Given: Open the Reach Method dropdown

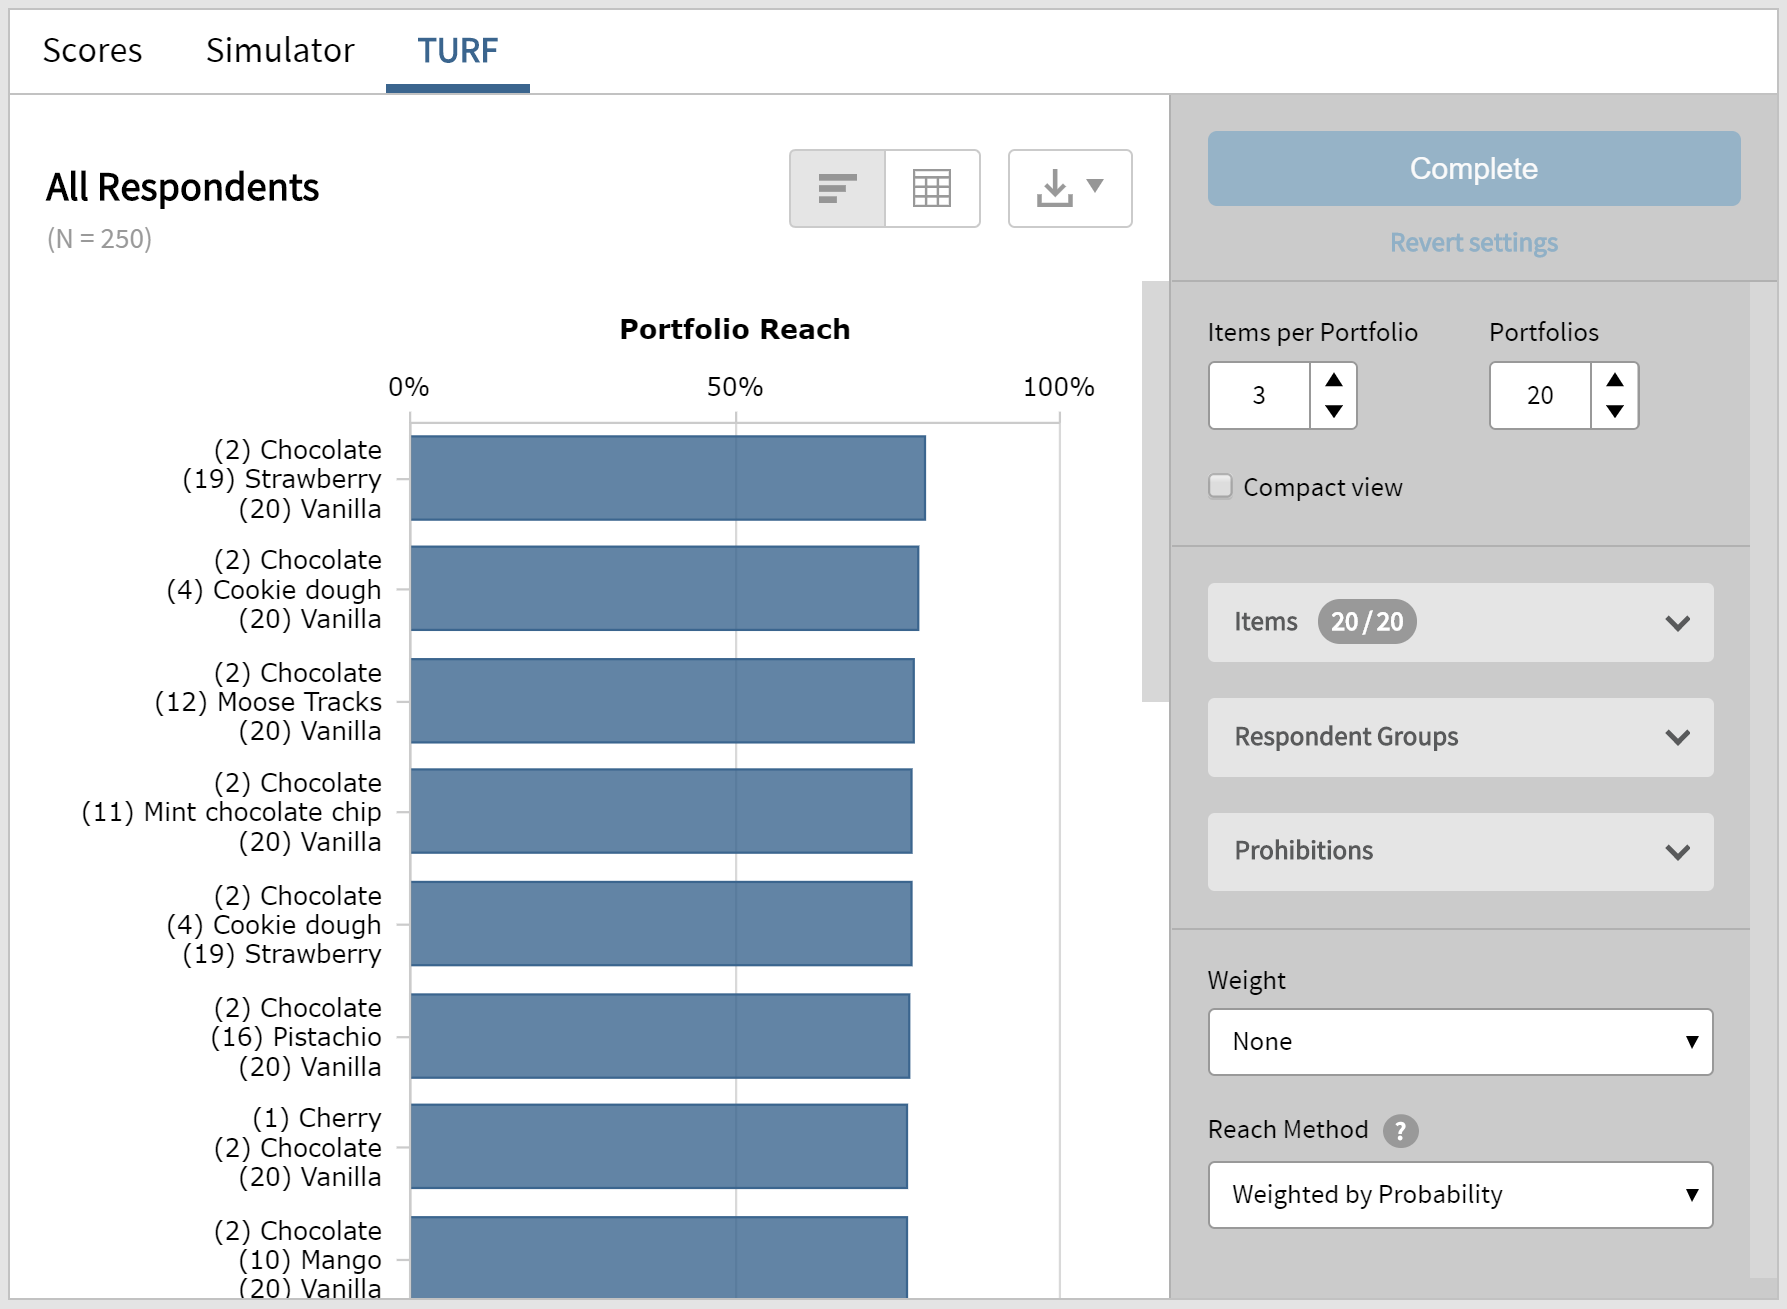Looking at the screenshot, I should pos(1459,1194).
